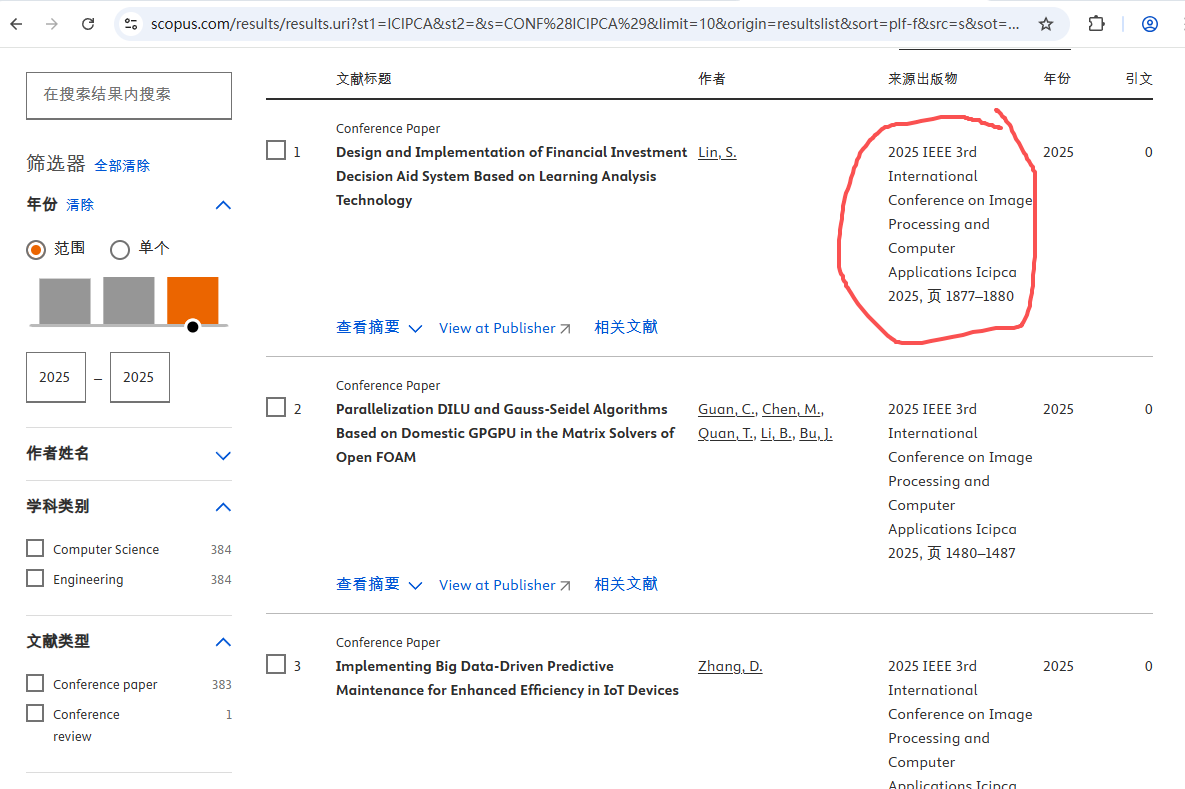Open the browser profile icon

(x=1150, y=24)
